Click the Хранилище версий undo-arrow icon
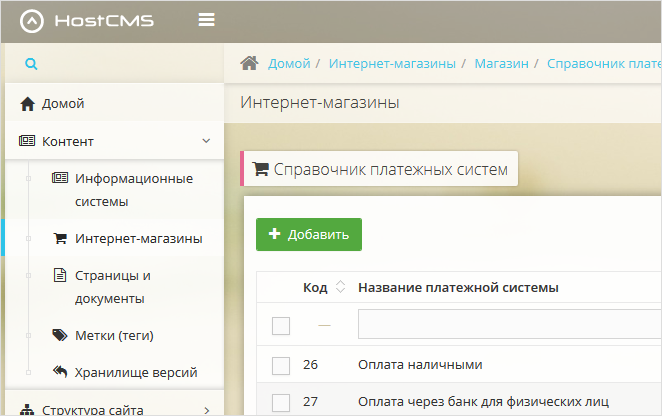The image size is (662, 416). 59,372
